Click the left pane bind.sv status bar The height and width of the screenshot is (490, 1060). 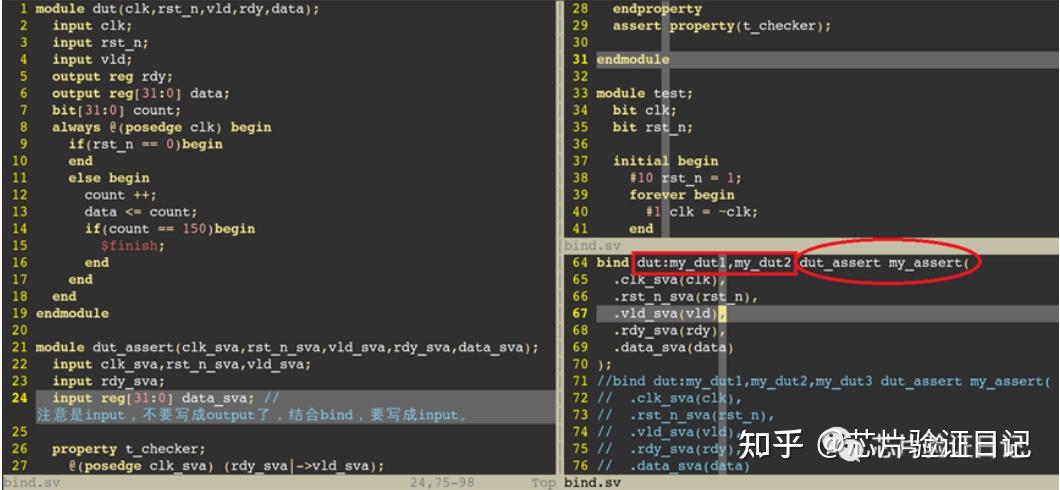[x=279, y=483]
